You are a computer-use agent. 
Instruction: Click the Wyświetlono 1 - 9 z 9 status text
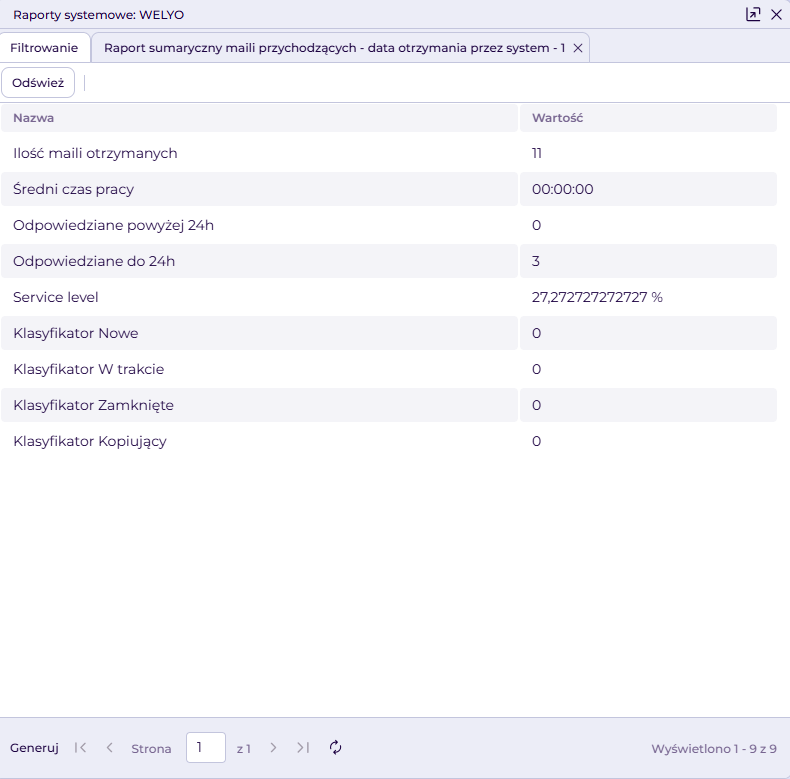click(713, 748)
